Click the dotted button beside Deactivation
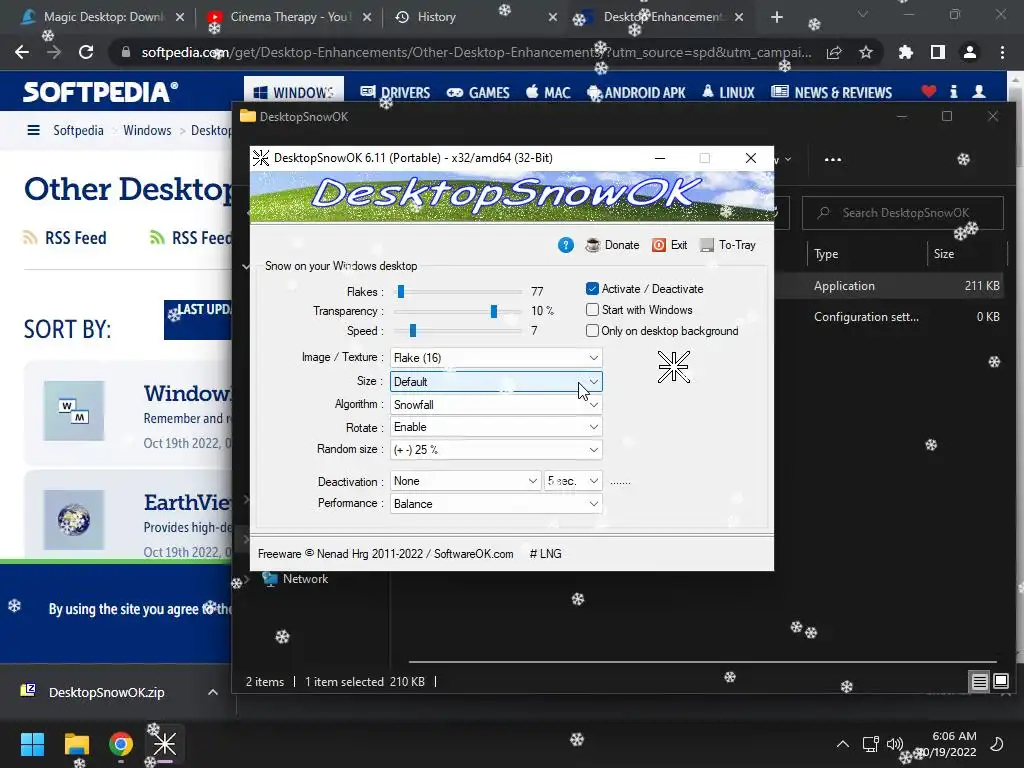 click(620, 481)
